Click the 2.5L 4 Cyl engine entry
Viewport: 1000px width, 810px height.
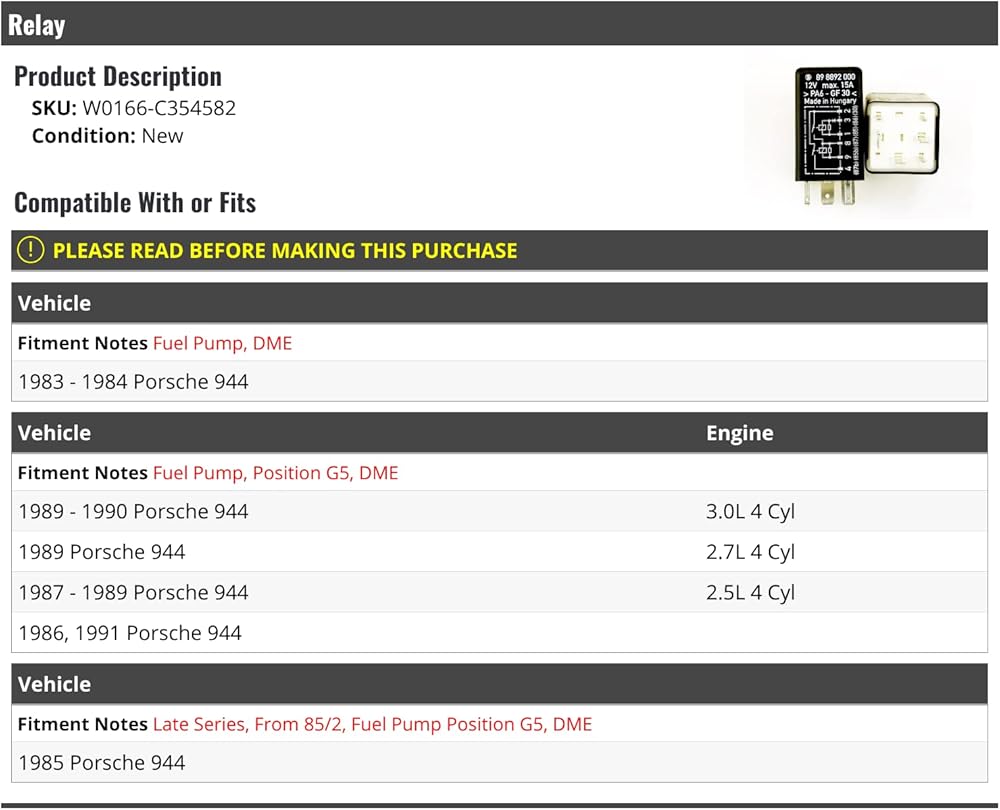tap(750, 593)
